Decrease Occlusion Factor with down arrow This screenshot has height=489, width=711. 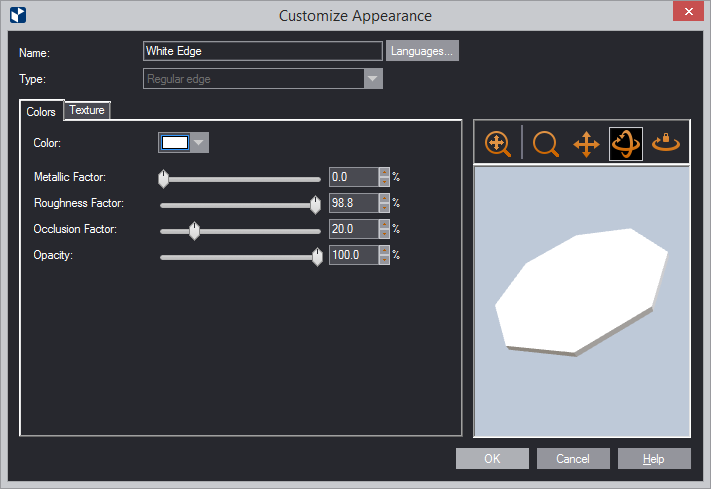[x=384, y=234]
